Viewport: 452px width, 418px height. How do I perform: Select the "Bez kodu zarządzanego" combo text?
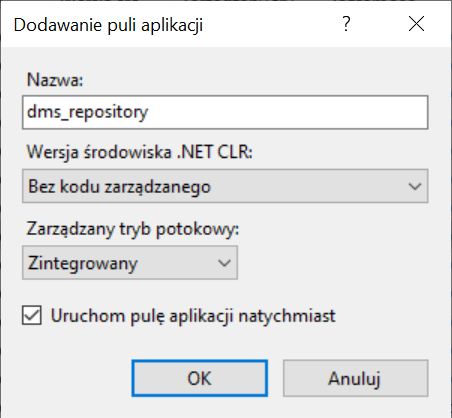click(119, 186)
